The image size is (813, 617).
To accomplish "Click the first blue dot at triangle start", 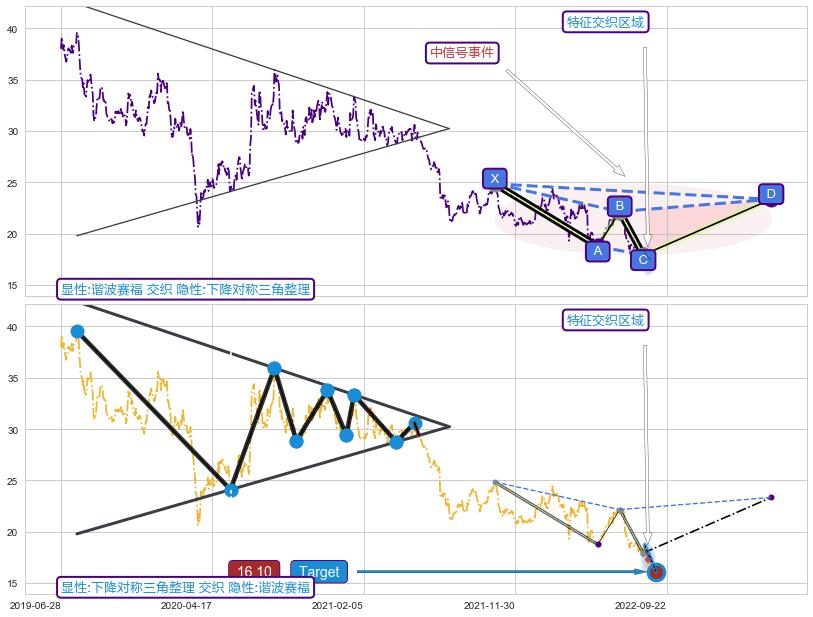I will (x=77, y=331).
